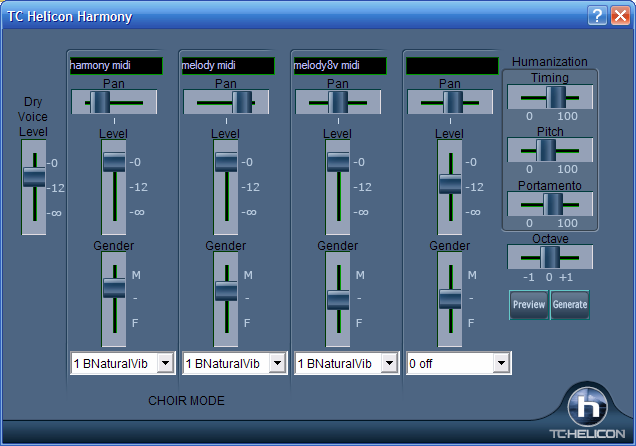This screenshot has height=446, width=636.
Task: Click the melody8v midi Gender slider handle
Action: pyautogui.click(x=338, y=300)
